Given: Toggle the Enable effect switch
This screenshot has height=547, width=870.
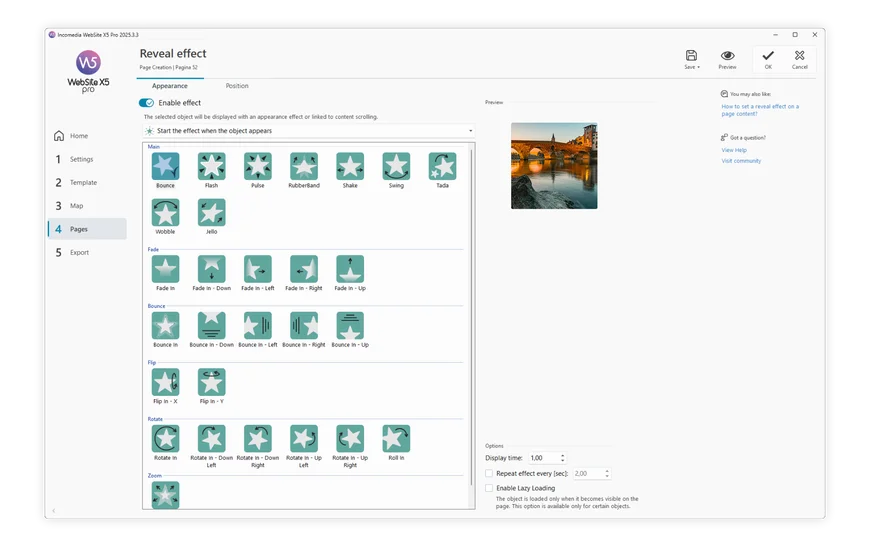Looking at the screenshot, I should click(x=146, y=103).
